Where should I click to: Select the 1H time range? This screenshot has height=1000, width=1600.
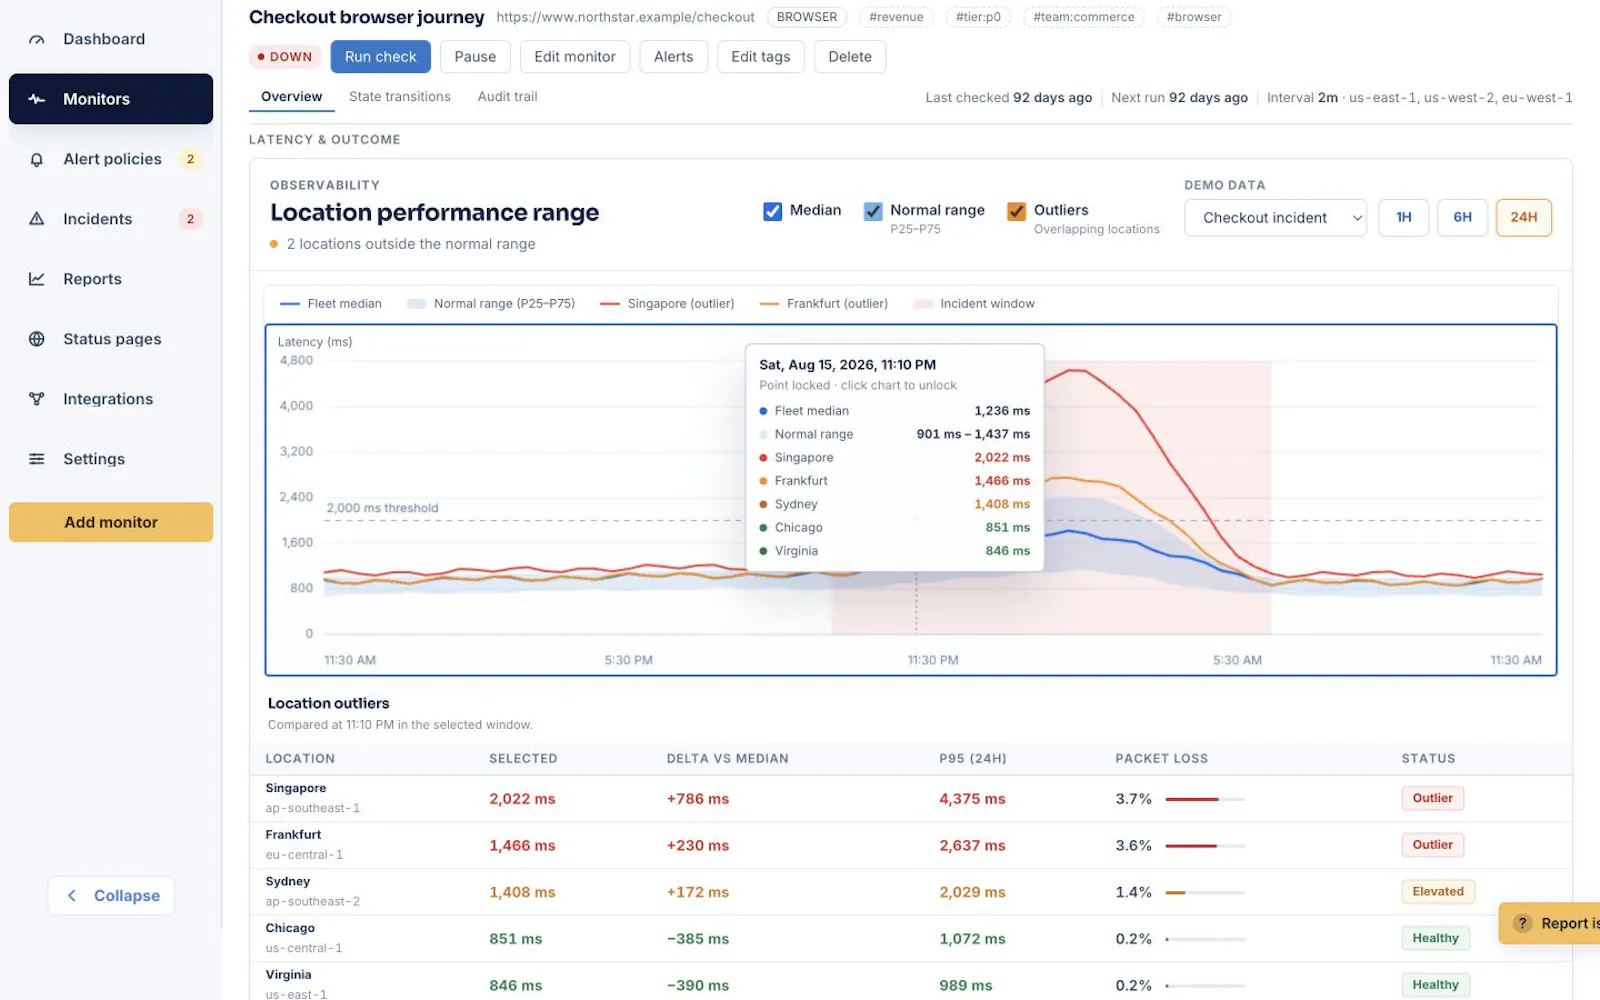[x=1404, y=218]
